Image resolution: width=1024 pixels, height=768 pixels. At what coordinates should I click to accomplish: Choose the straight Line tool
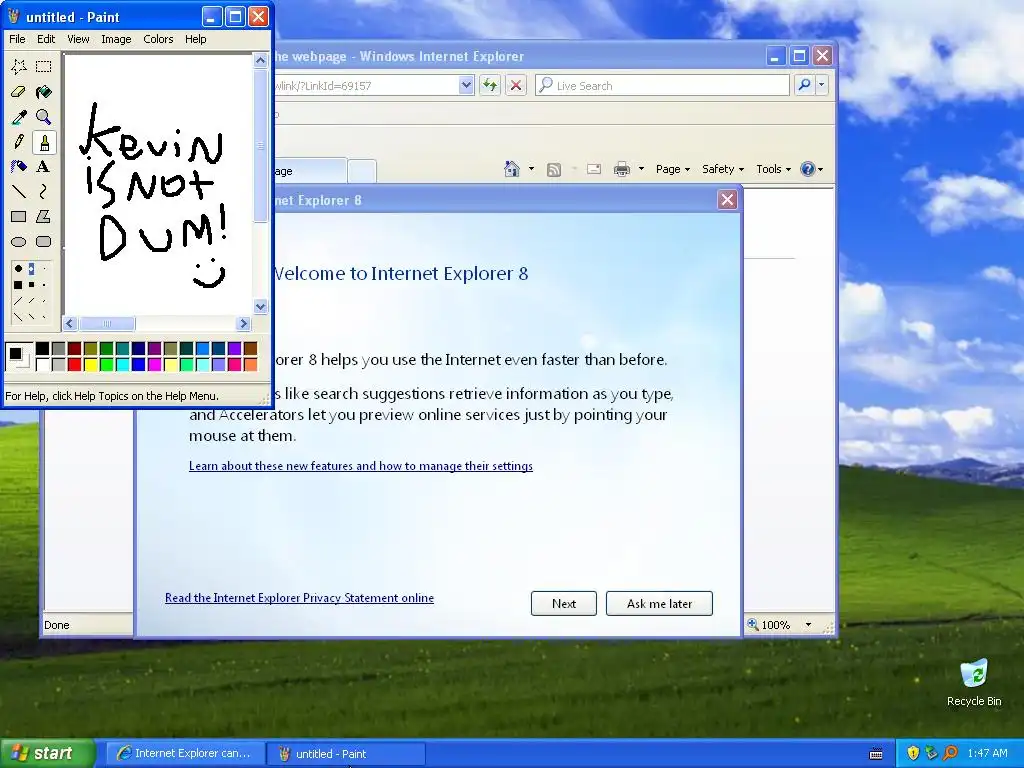click(18, 191)
